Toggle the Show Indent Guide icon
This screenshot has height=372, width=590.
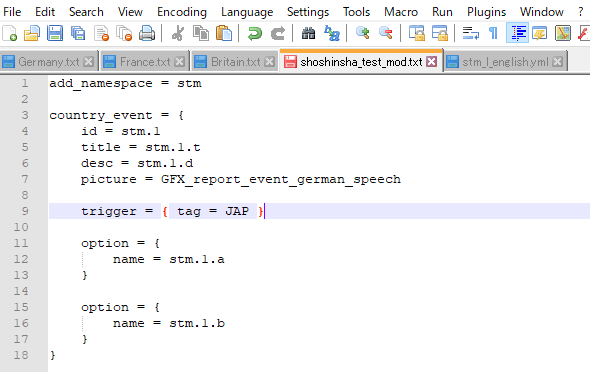(x=517, y=33)
